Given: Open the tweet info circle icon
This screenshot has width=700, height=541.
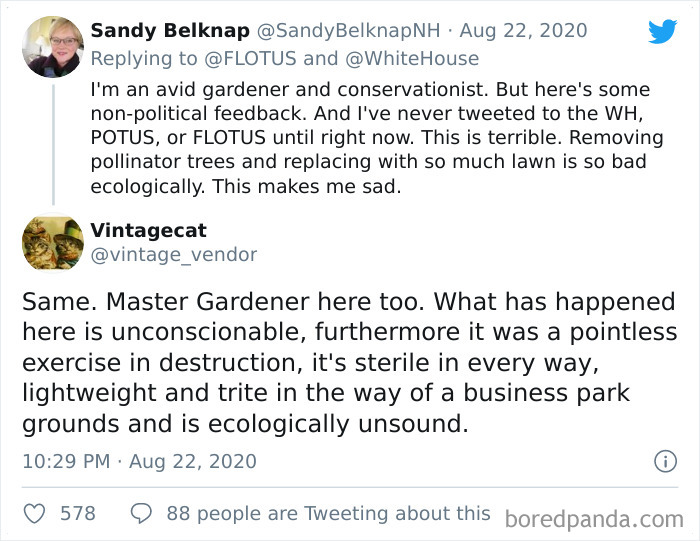Looking at the screenshot, I should [x=665, y=462].
